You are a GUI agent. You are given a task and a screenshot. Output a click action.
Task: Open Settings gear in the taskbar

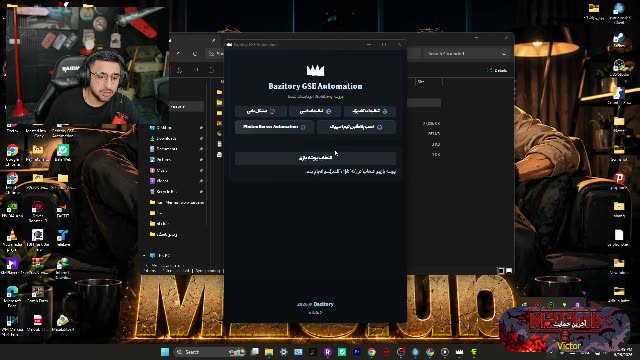tap(283, 352)
